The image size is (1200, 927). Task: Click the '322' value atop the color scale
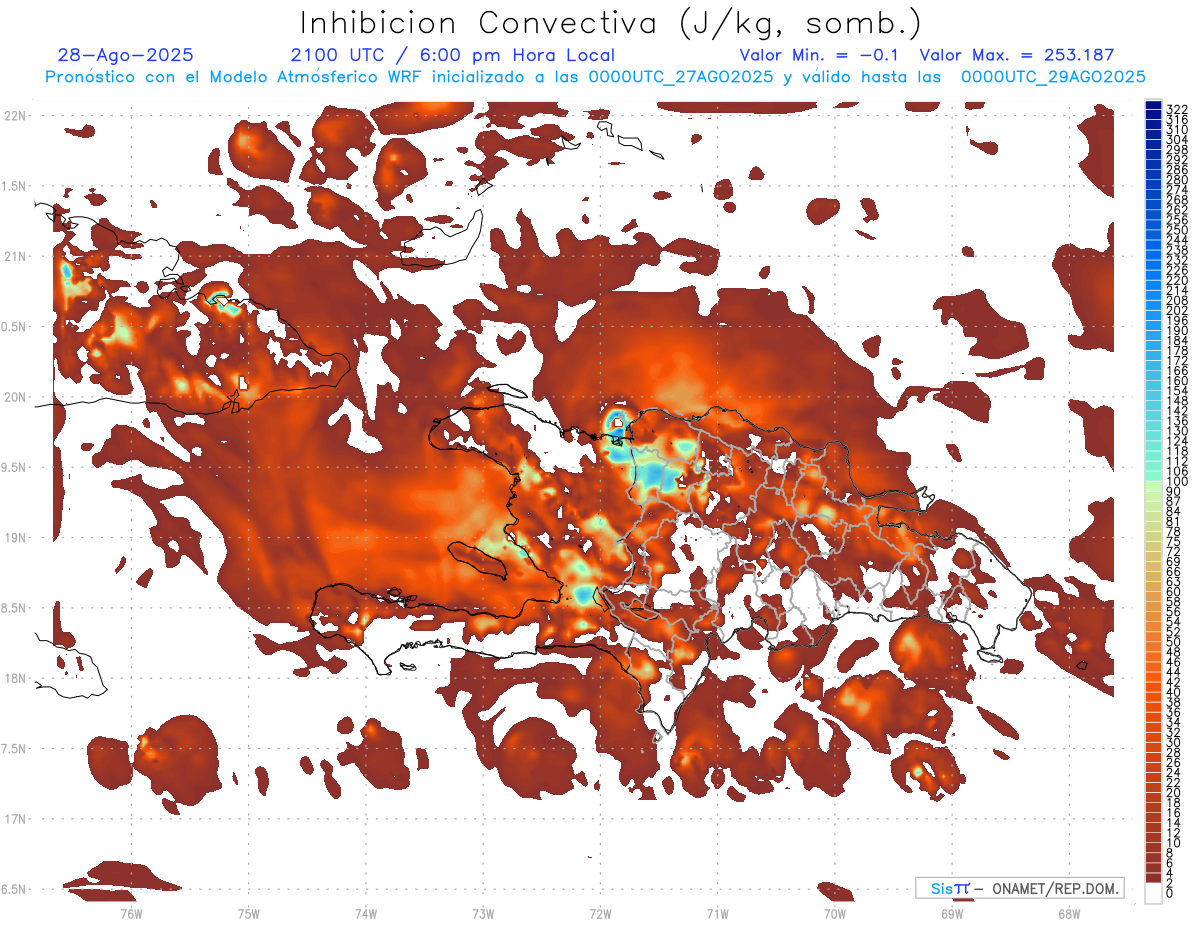(x=1177, y=109)
